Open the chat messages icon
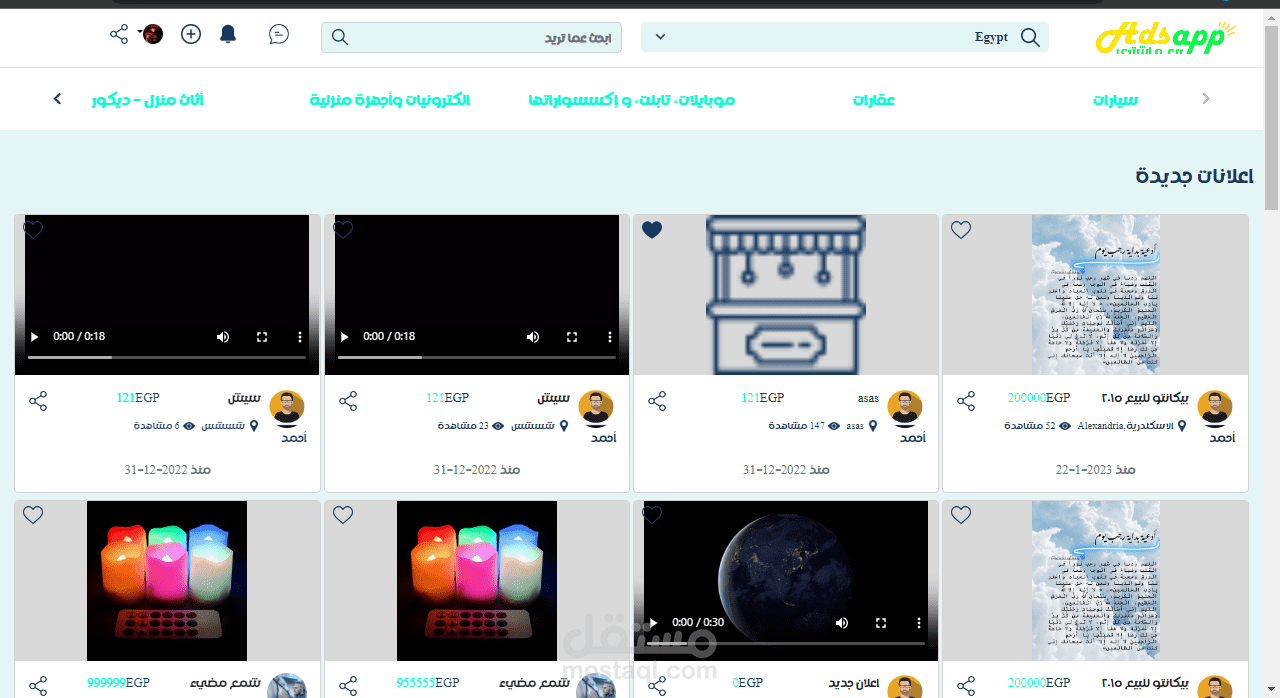This screenshot has height=698, width=1280. (x=279, y=35)
